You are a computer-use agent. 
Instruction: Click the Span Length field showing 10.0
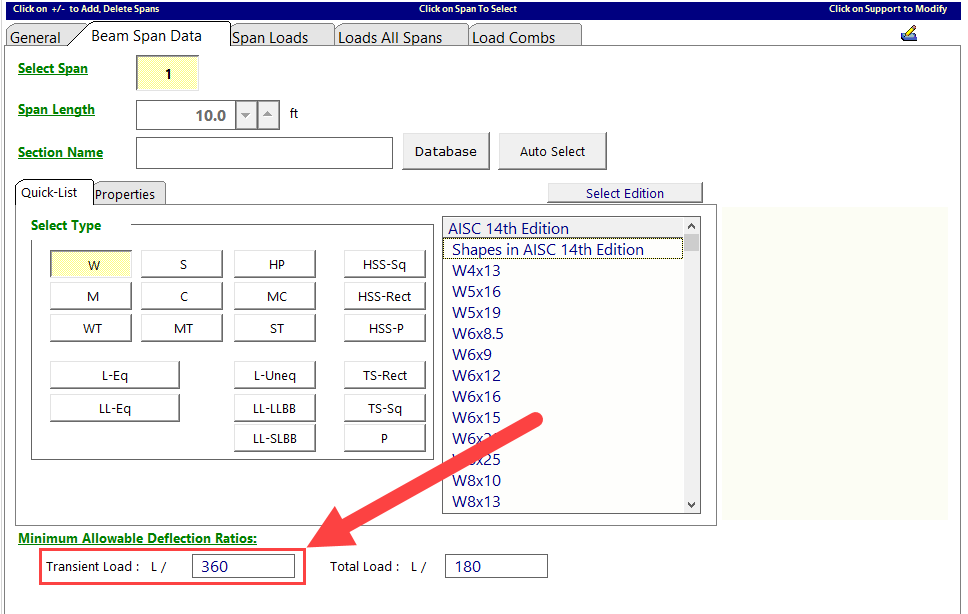[186, 115]
